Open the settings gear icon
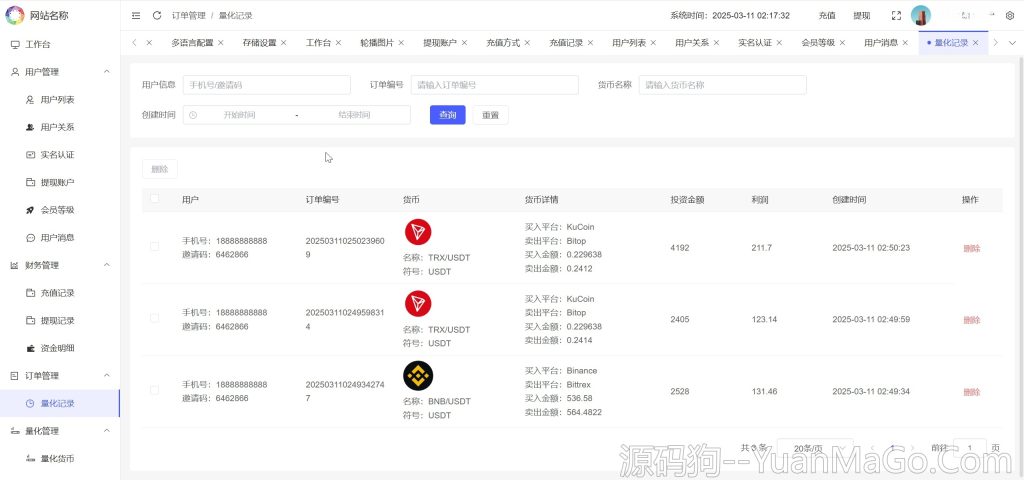This screenshot has width=1024, height=480. click(1010, 16)
